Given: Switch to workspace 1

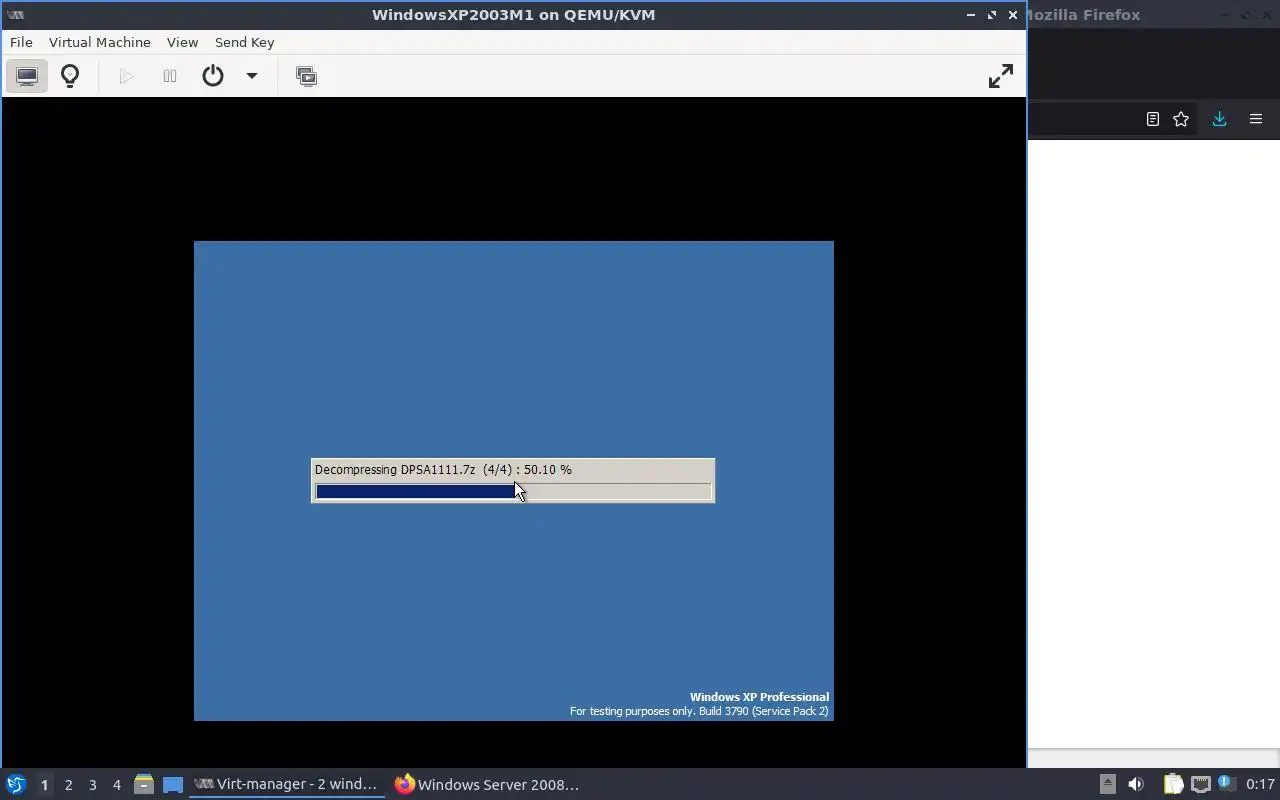Looking at the screenshot, I should (x=44, y=785).
